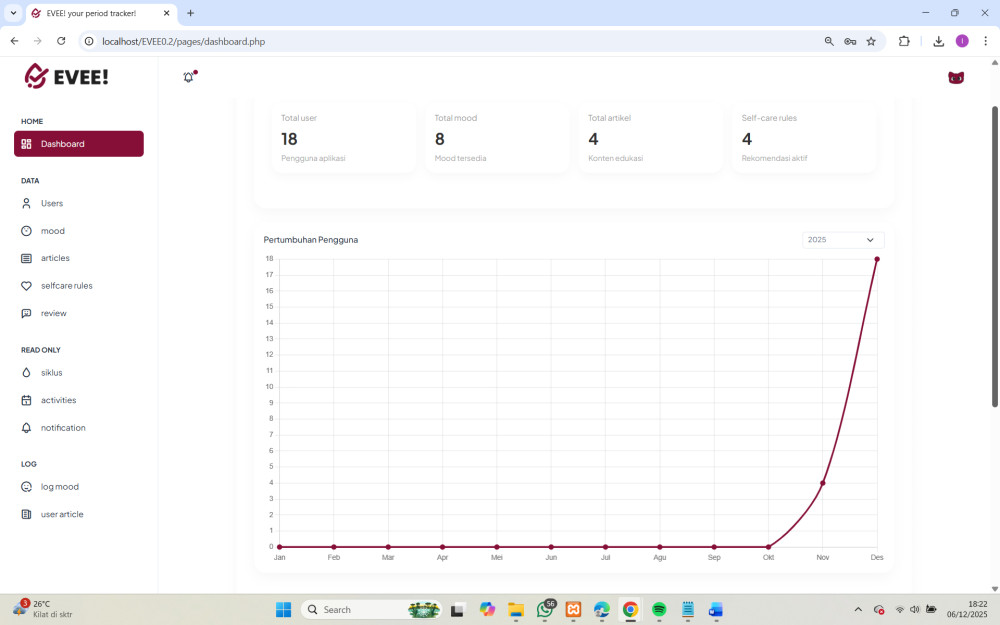Click the Dashboard sidebar button

pyautogui.click(x=79, y=144)
